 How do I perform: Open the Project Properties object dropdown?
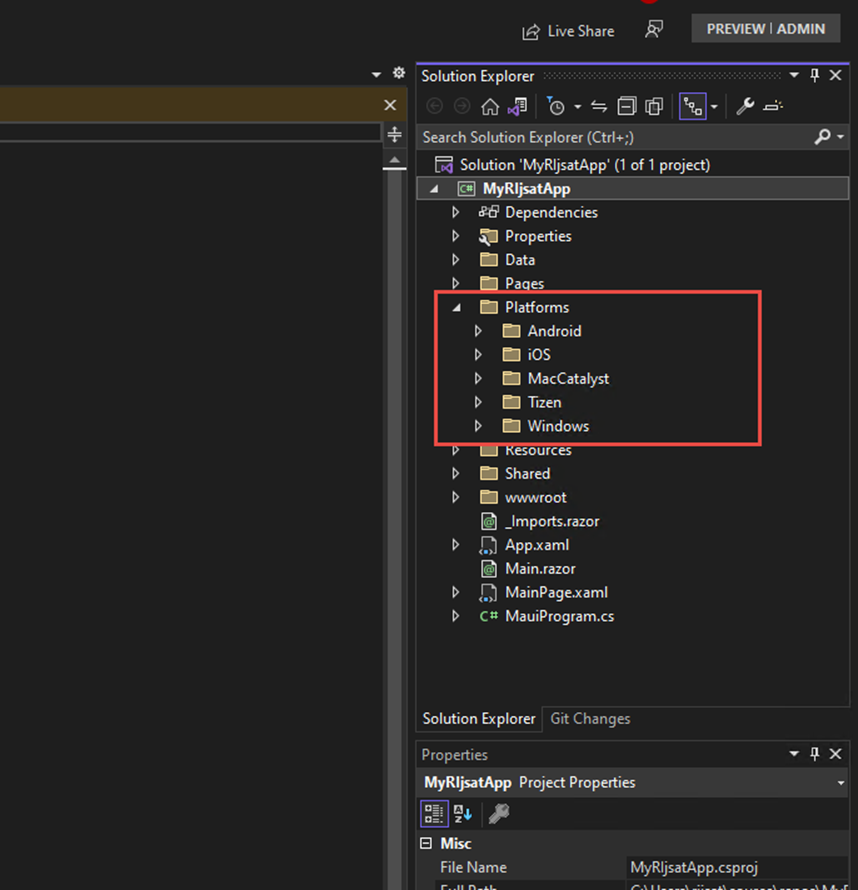841,783
